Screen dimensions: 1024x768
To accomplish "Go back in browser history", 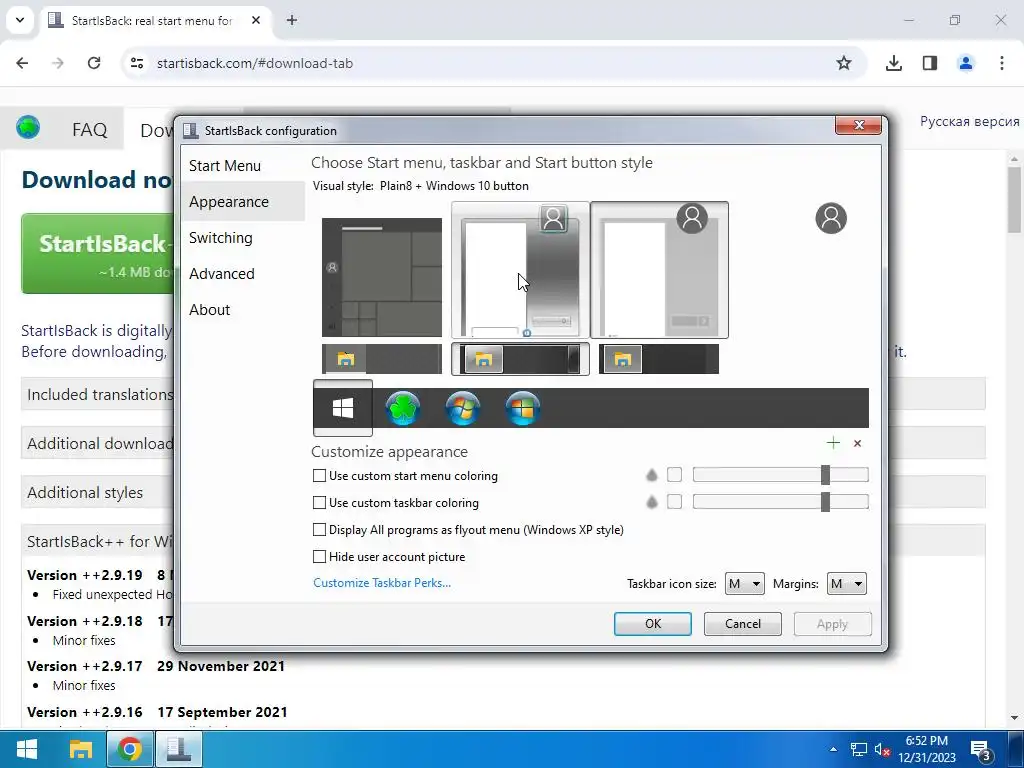I will (22, 63).
